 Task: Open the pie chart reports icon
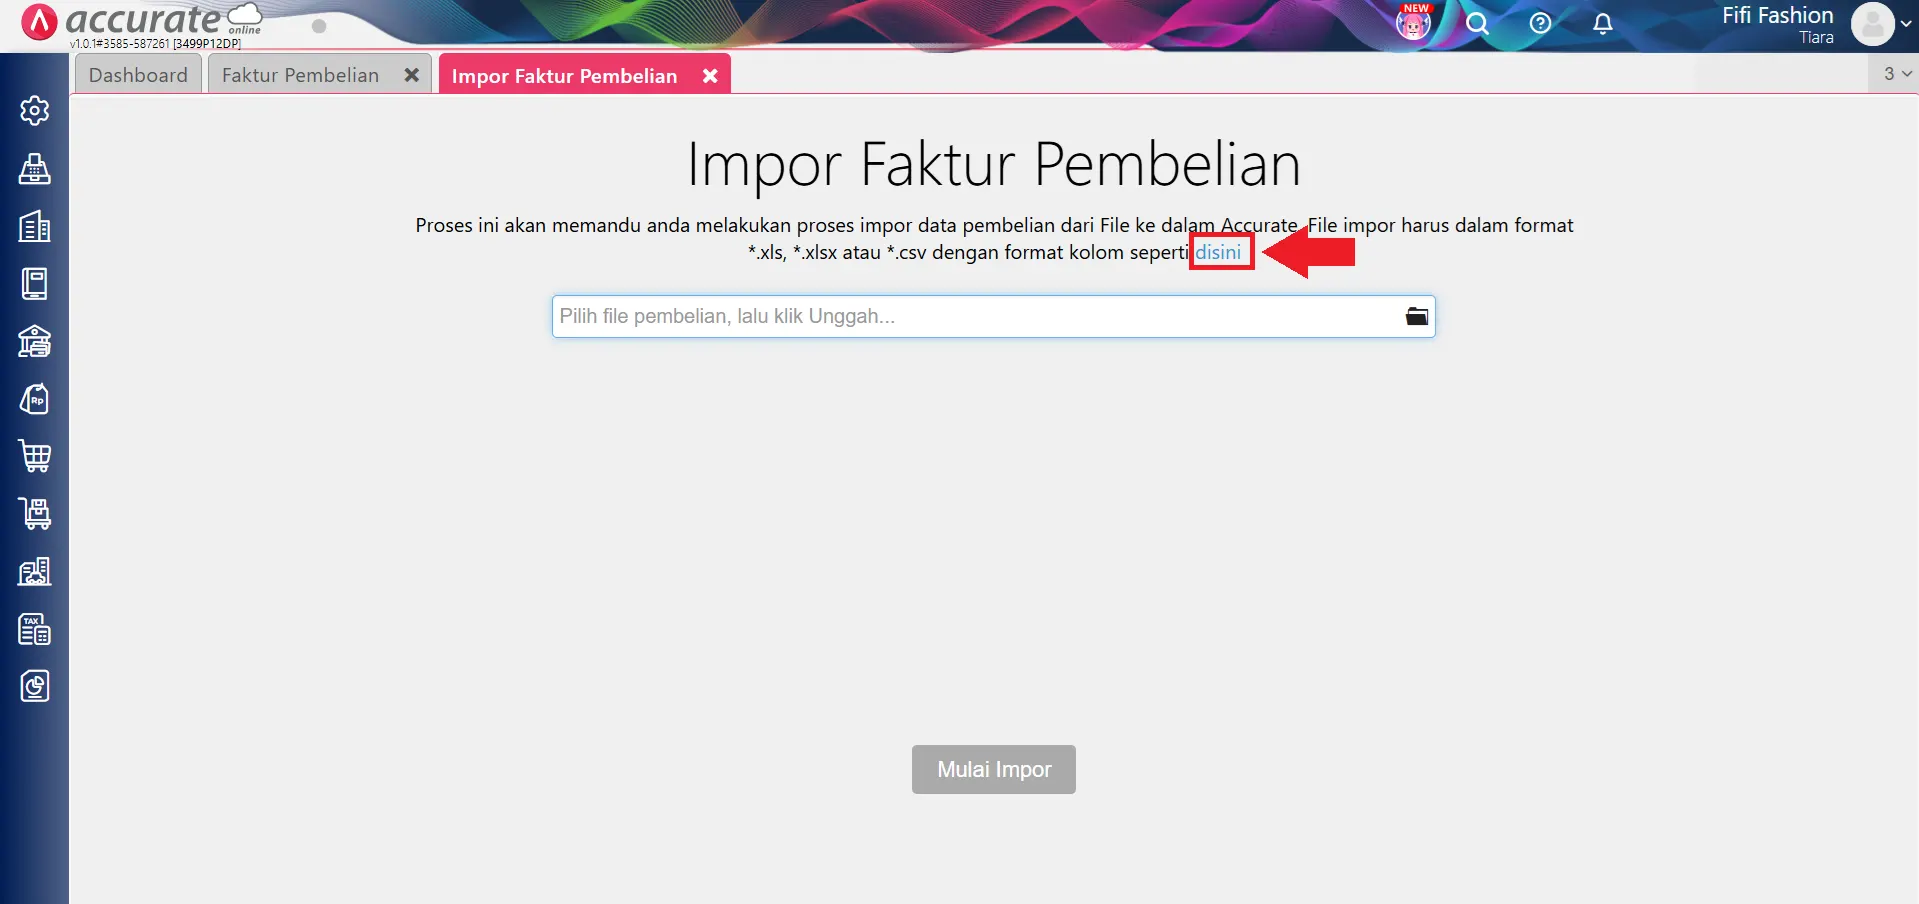[x=35, y=686]
